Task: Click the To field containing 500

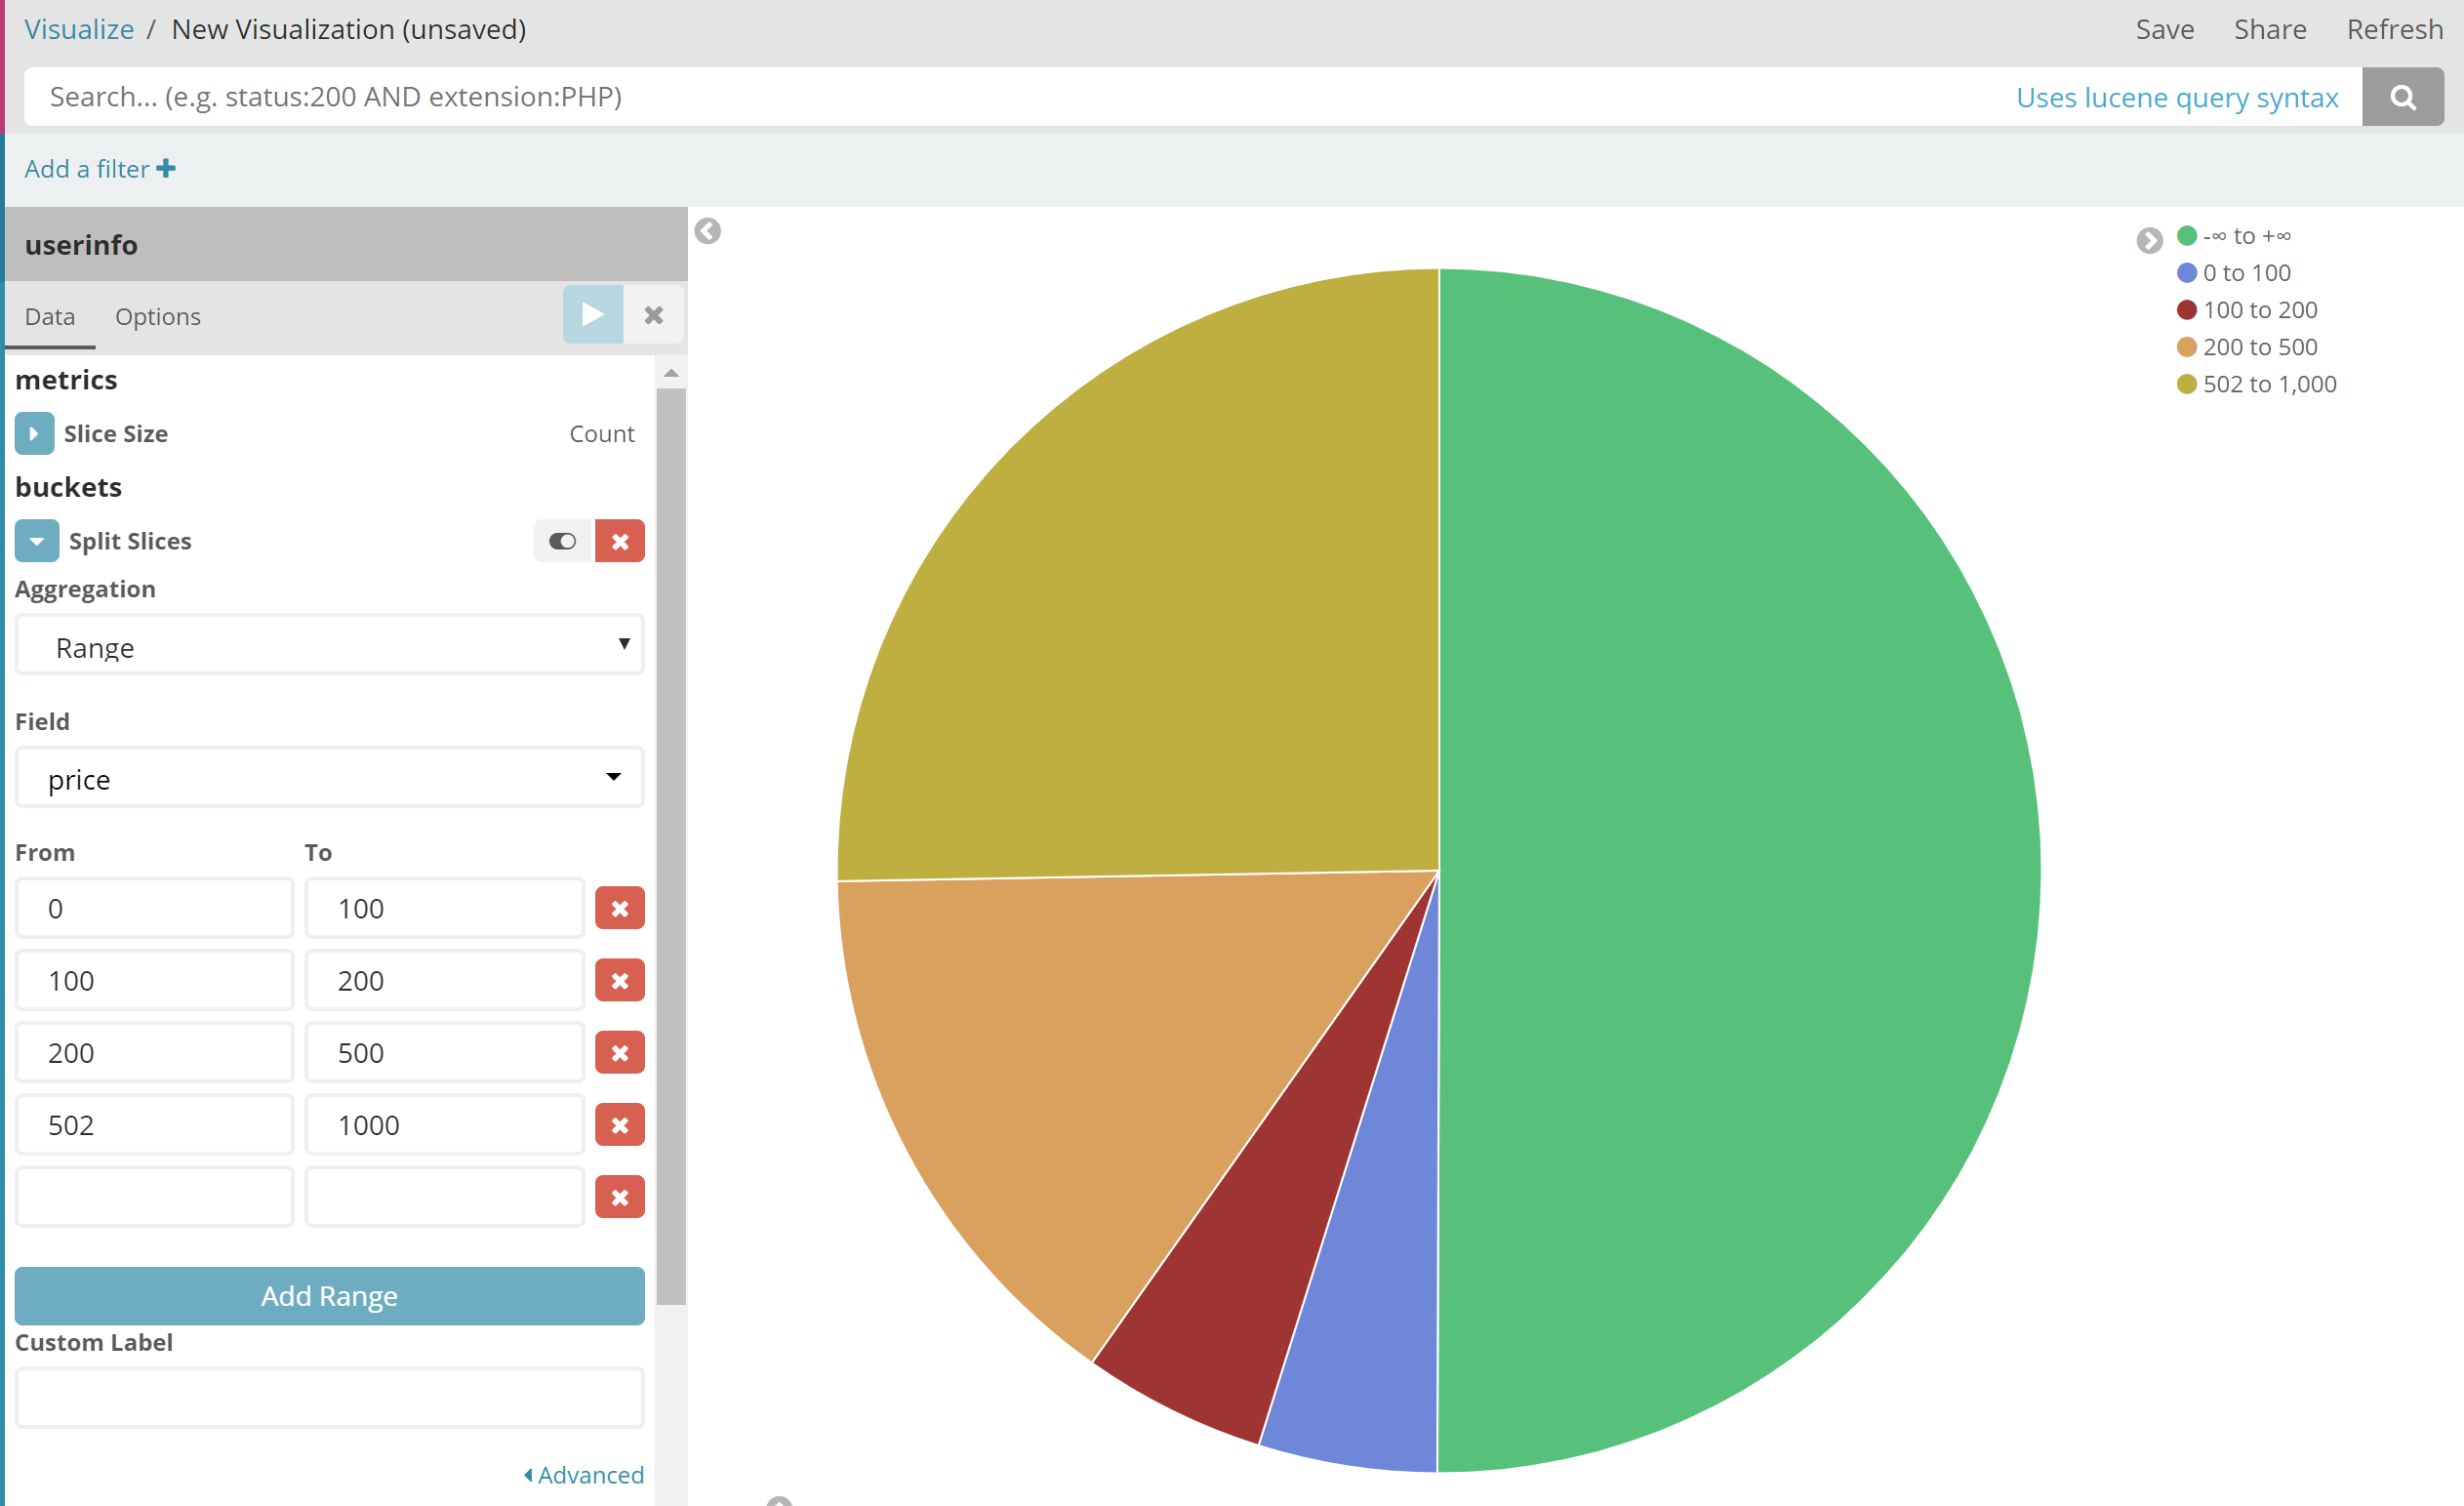Action: pyautogui.click(x=444, y=1052)
